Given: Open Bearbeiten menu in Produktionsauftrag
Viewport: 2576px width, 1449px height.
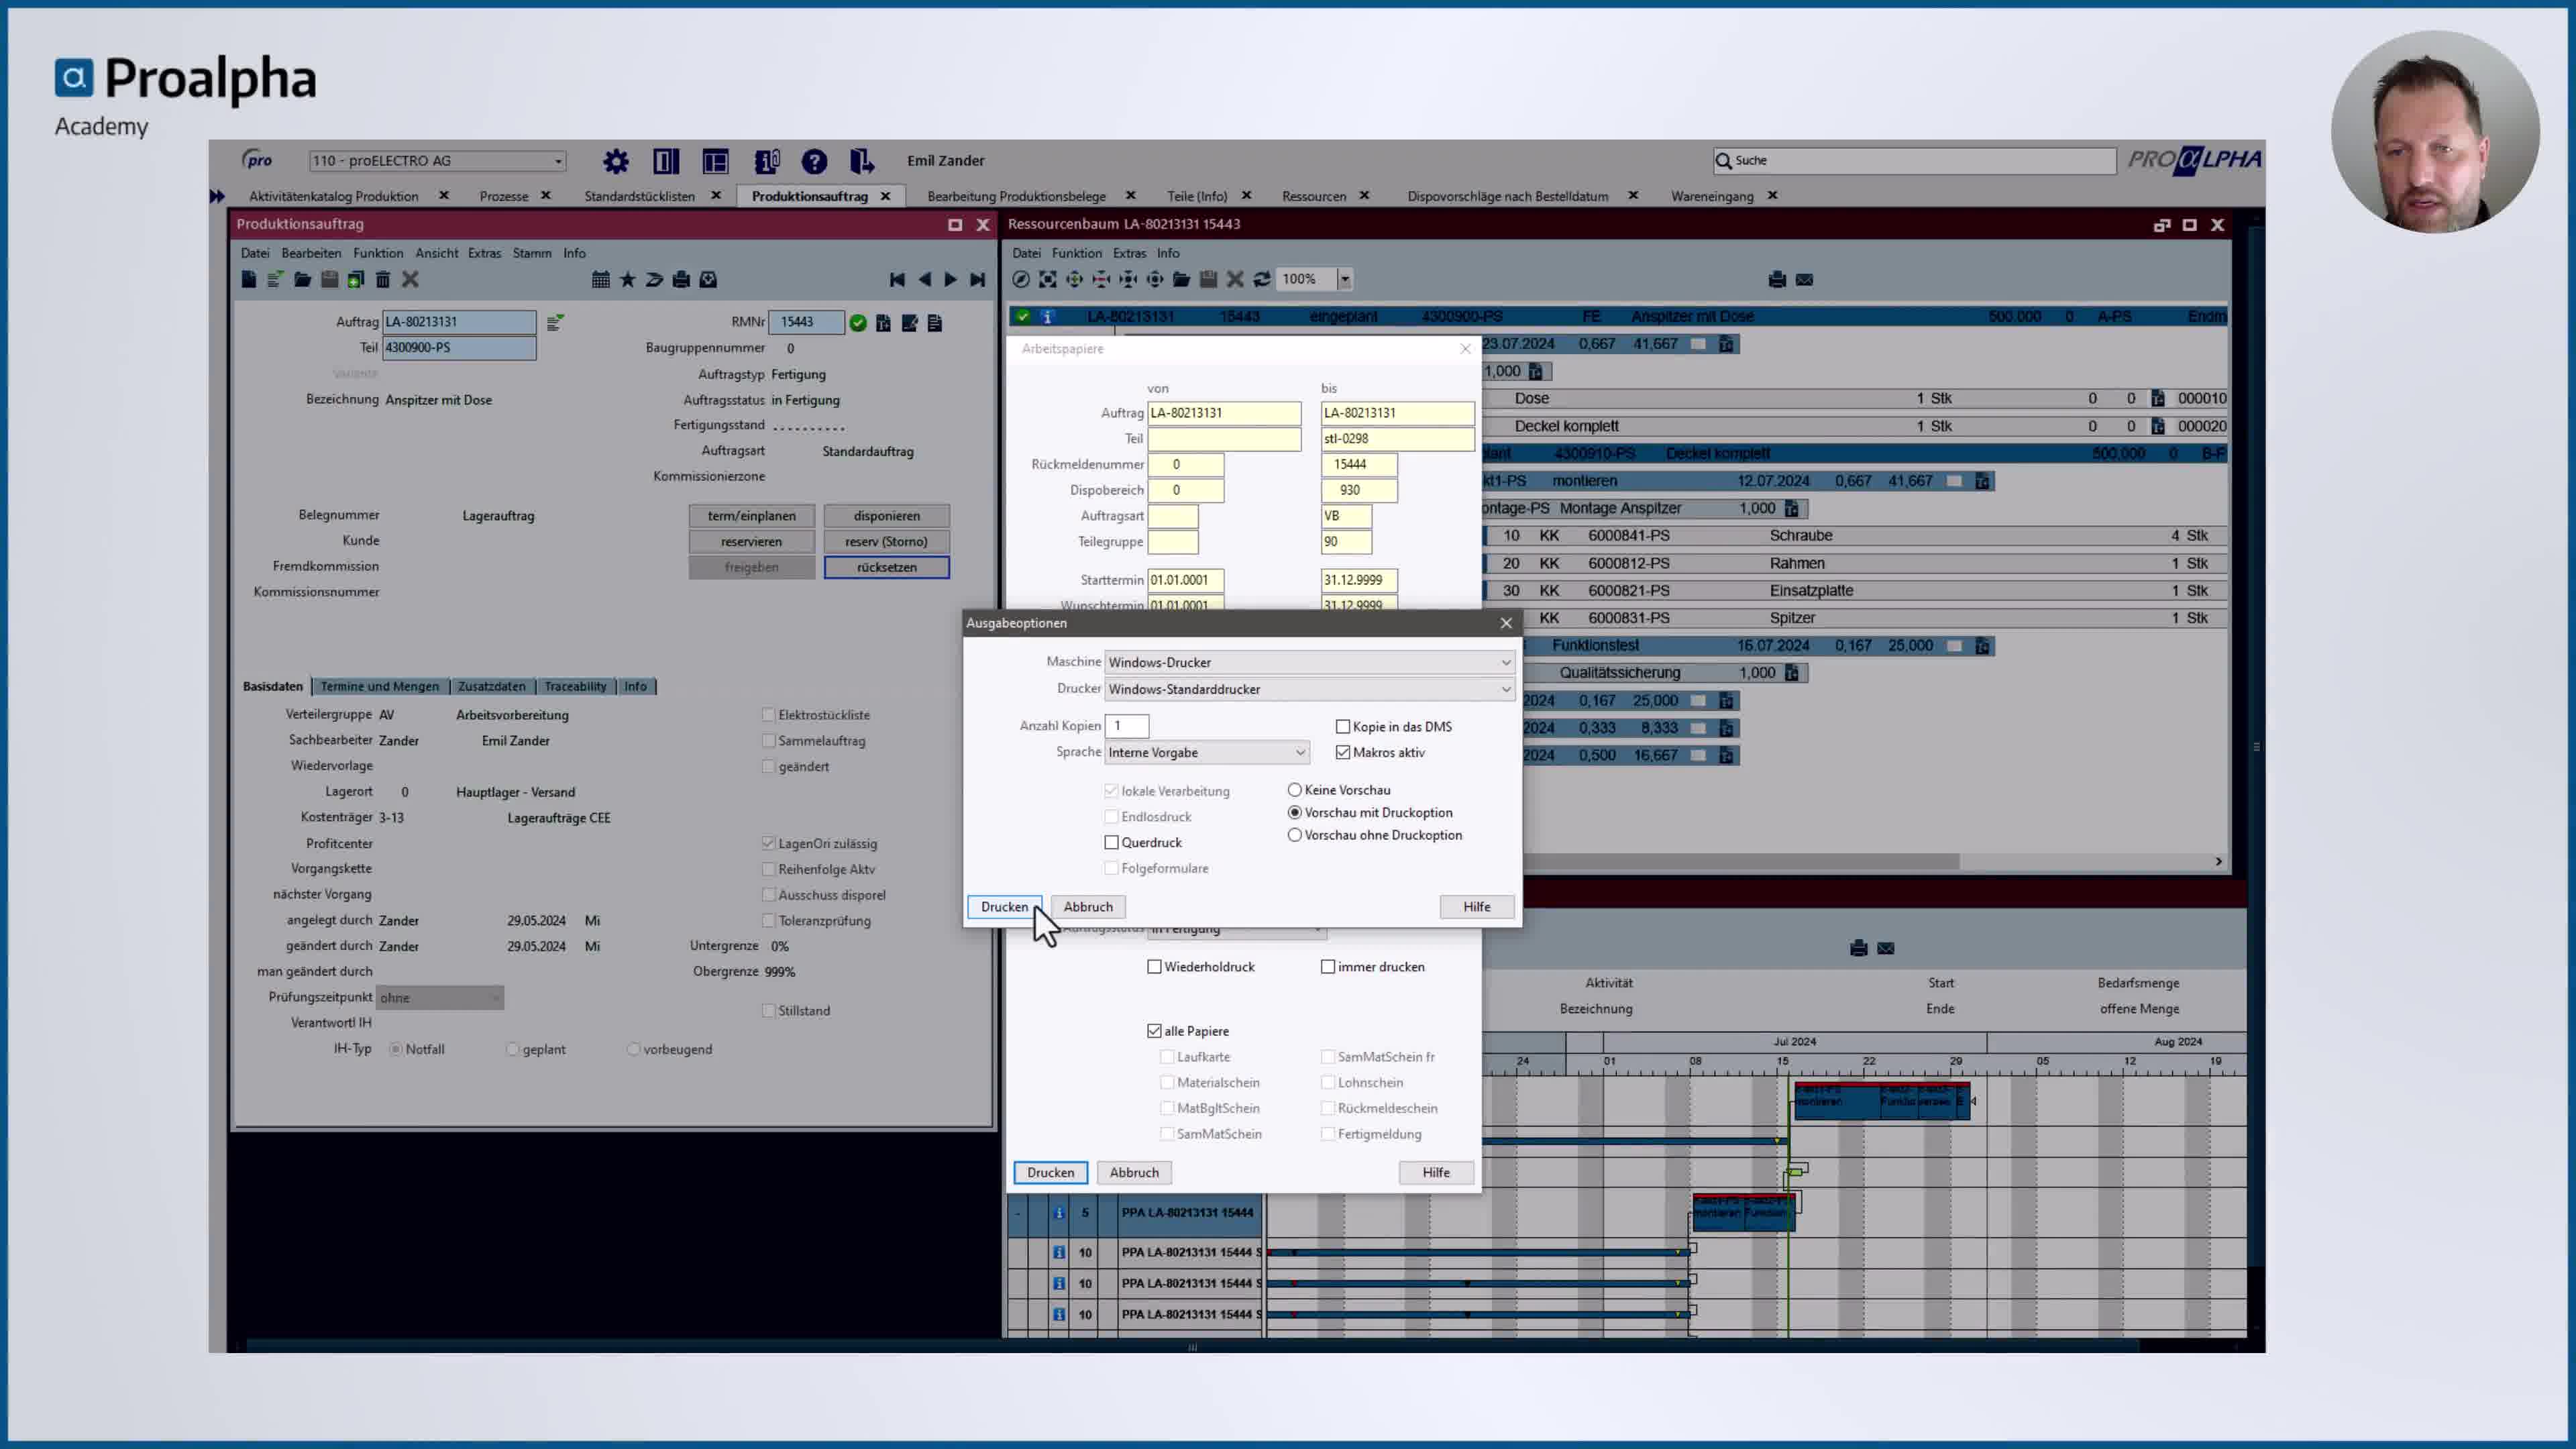Looking at the screenshot, I should (x=311, y=254).
